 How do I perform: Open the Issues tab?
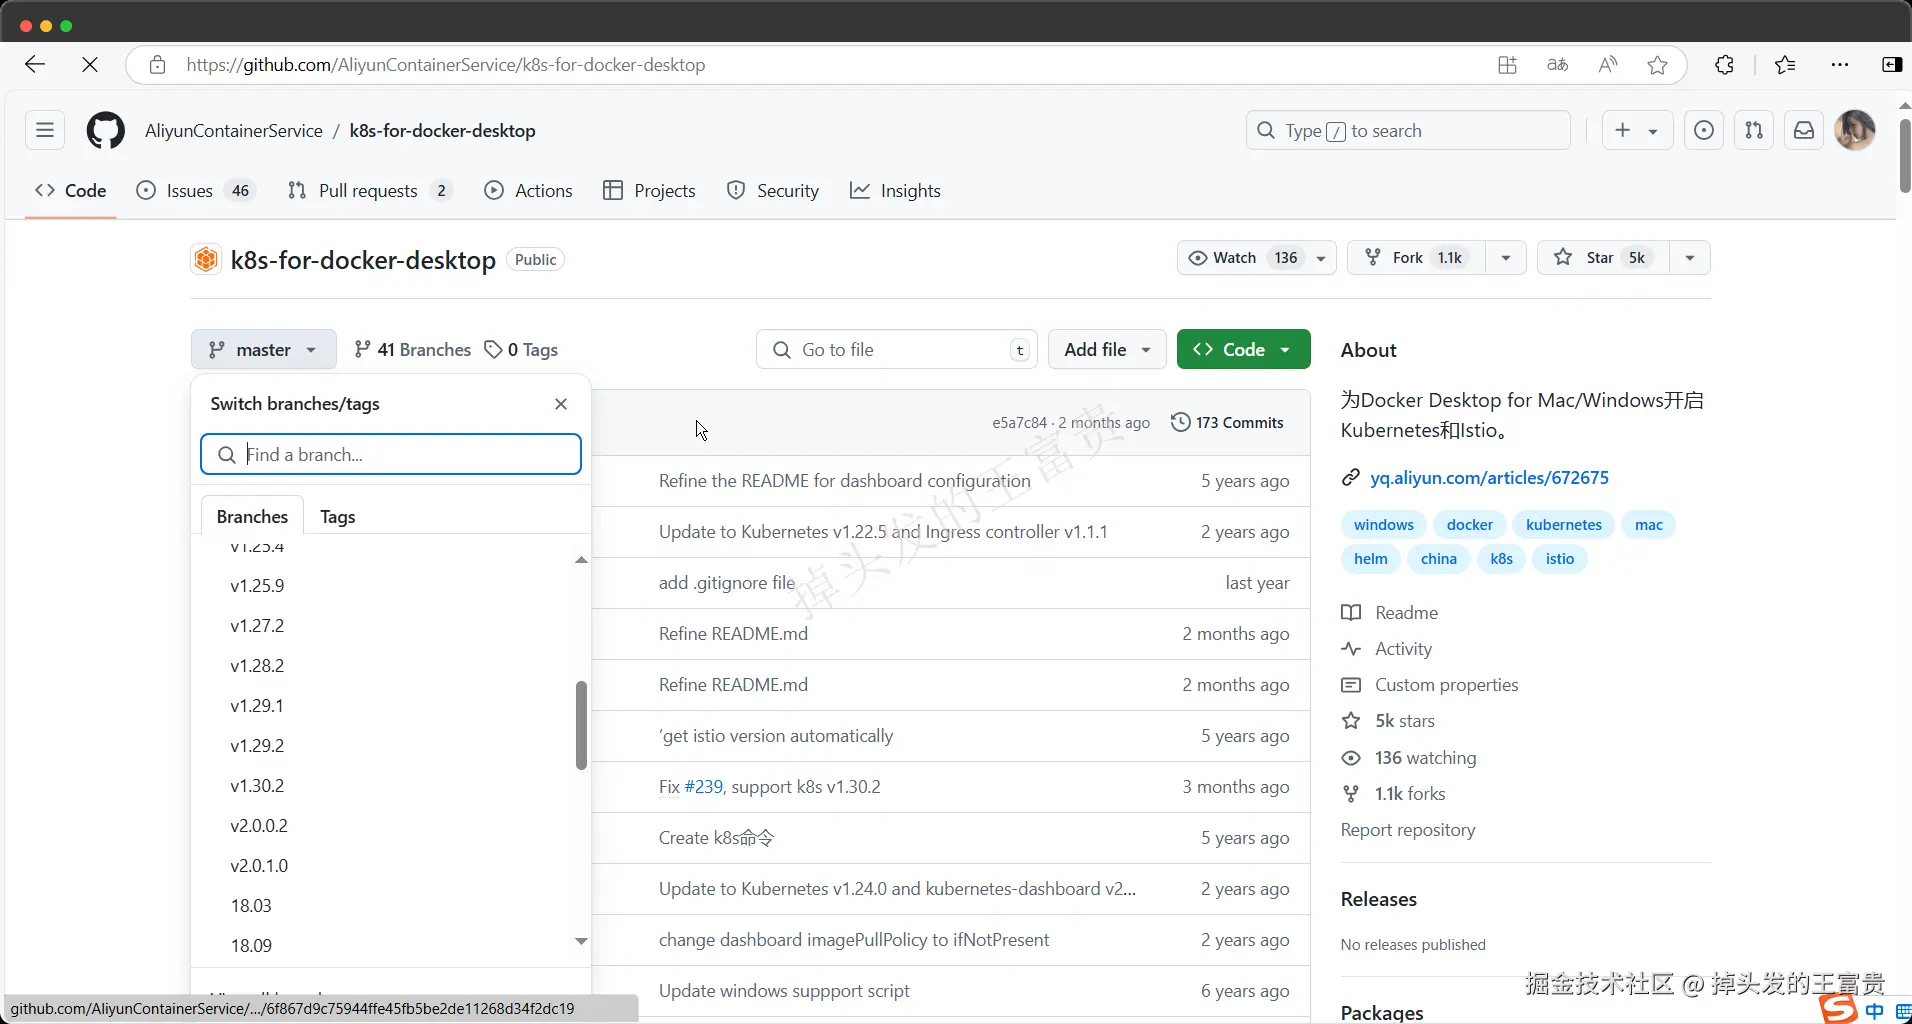pos(196,191)
